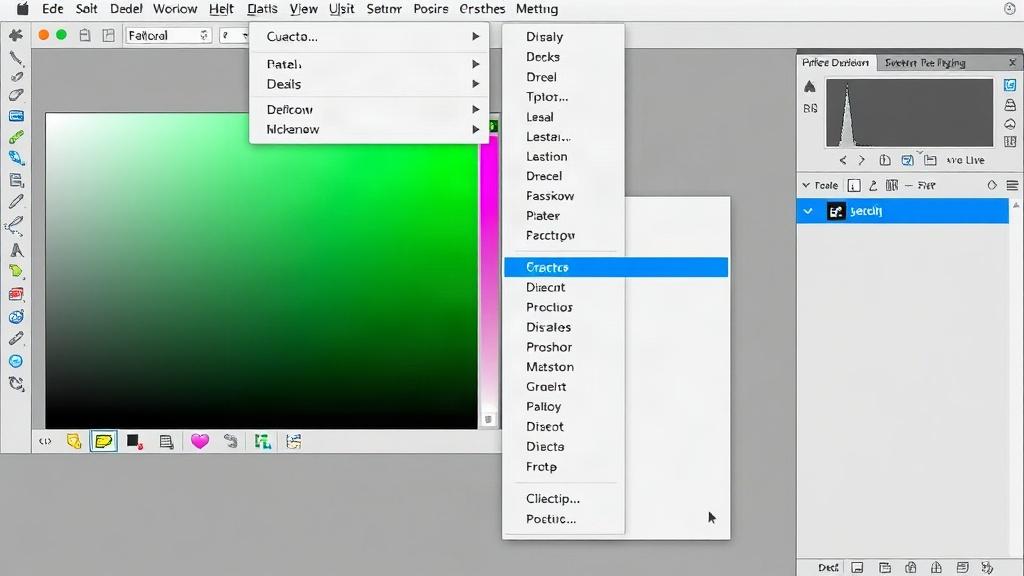The image size is (1024, 576).
Task: Click the left arrow button below the histogram
Action: point(842,160)
